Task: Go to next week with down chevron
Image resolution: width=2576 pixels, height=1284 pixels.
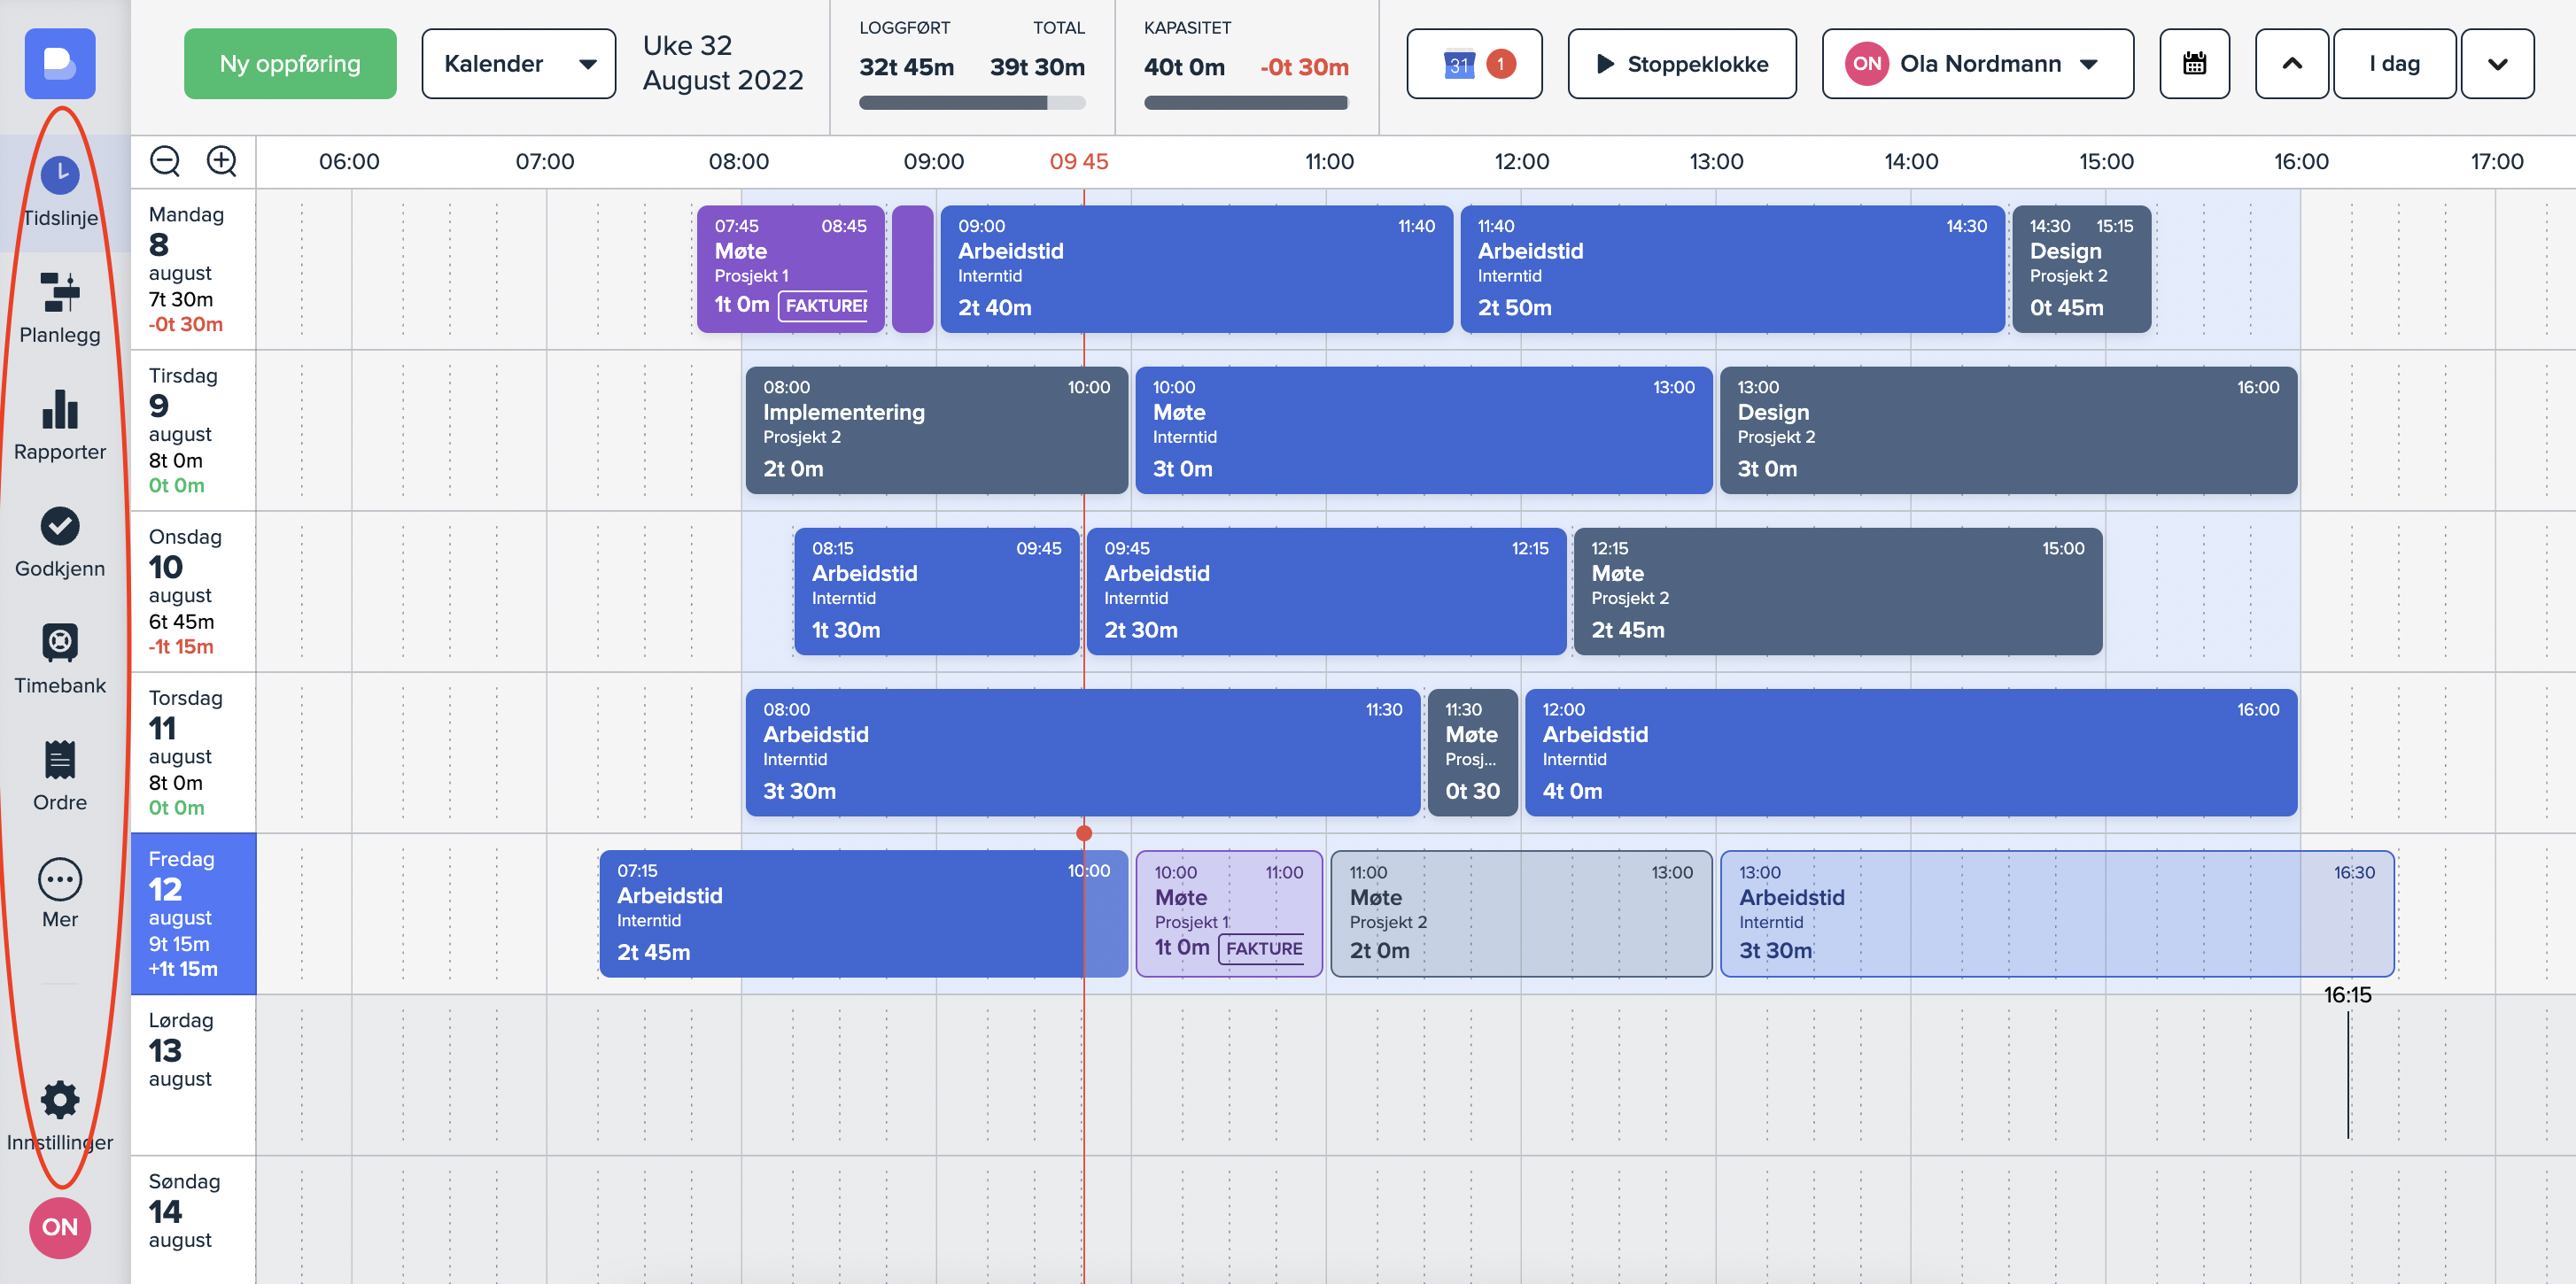Action: (2496, 64)
